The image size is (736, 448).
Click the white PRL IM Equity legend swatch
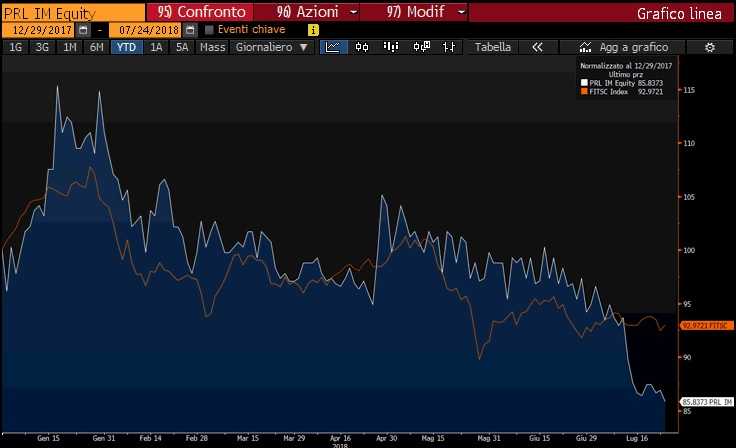pyautogui.click(x=584, y=83)
